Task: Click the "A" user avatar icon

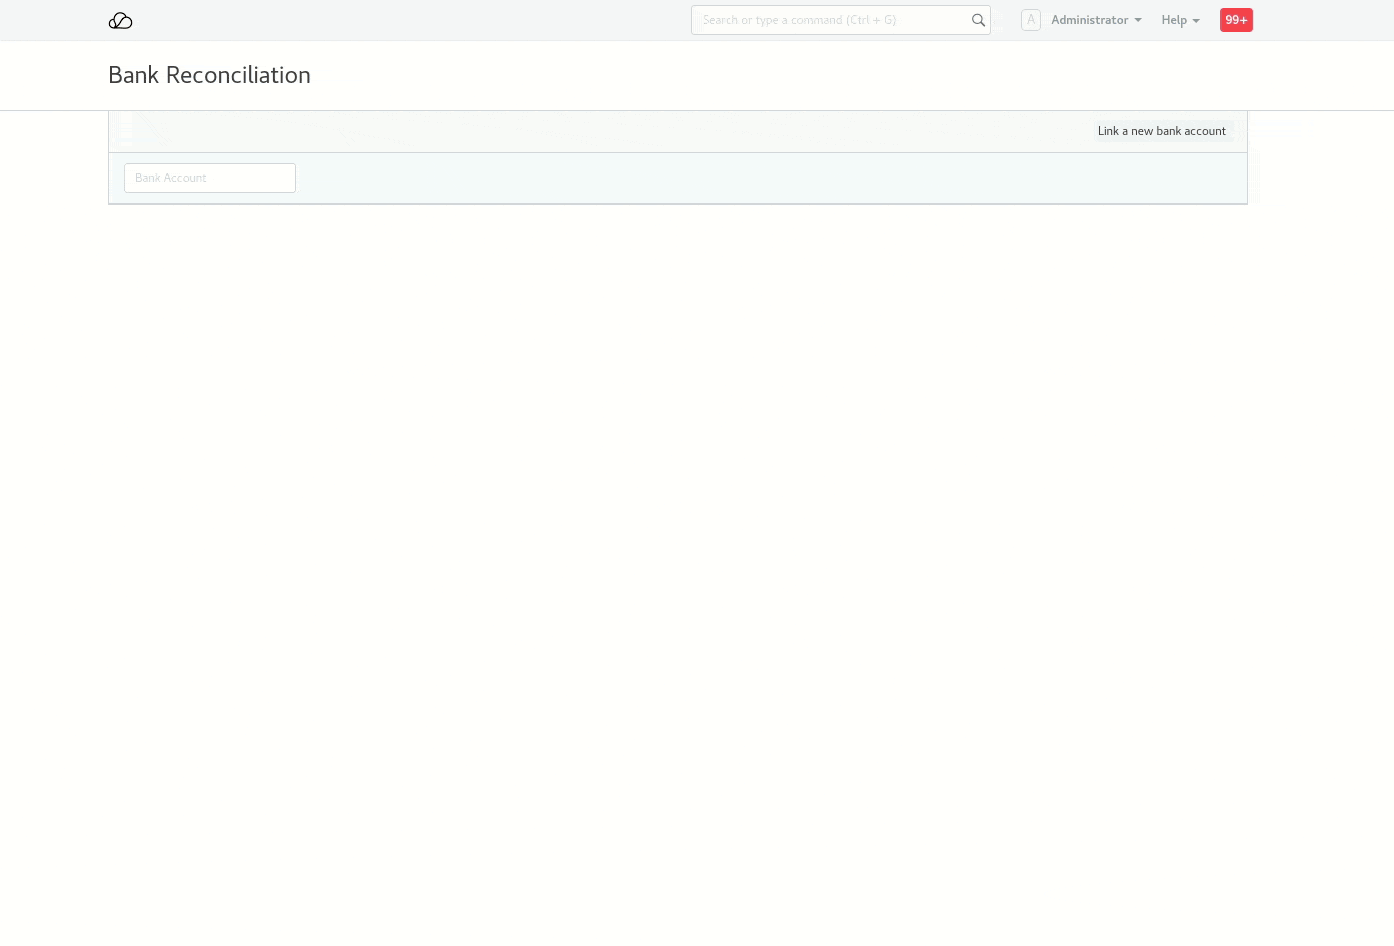Action: [x=1030, y=20]
